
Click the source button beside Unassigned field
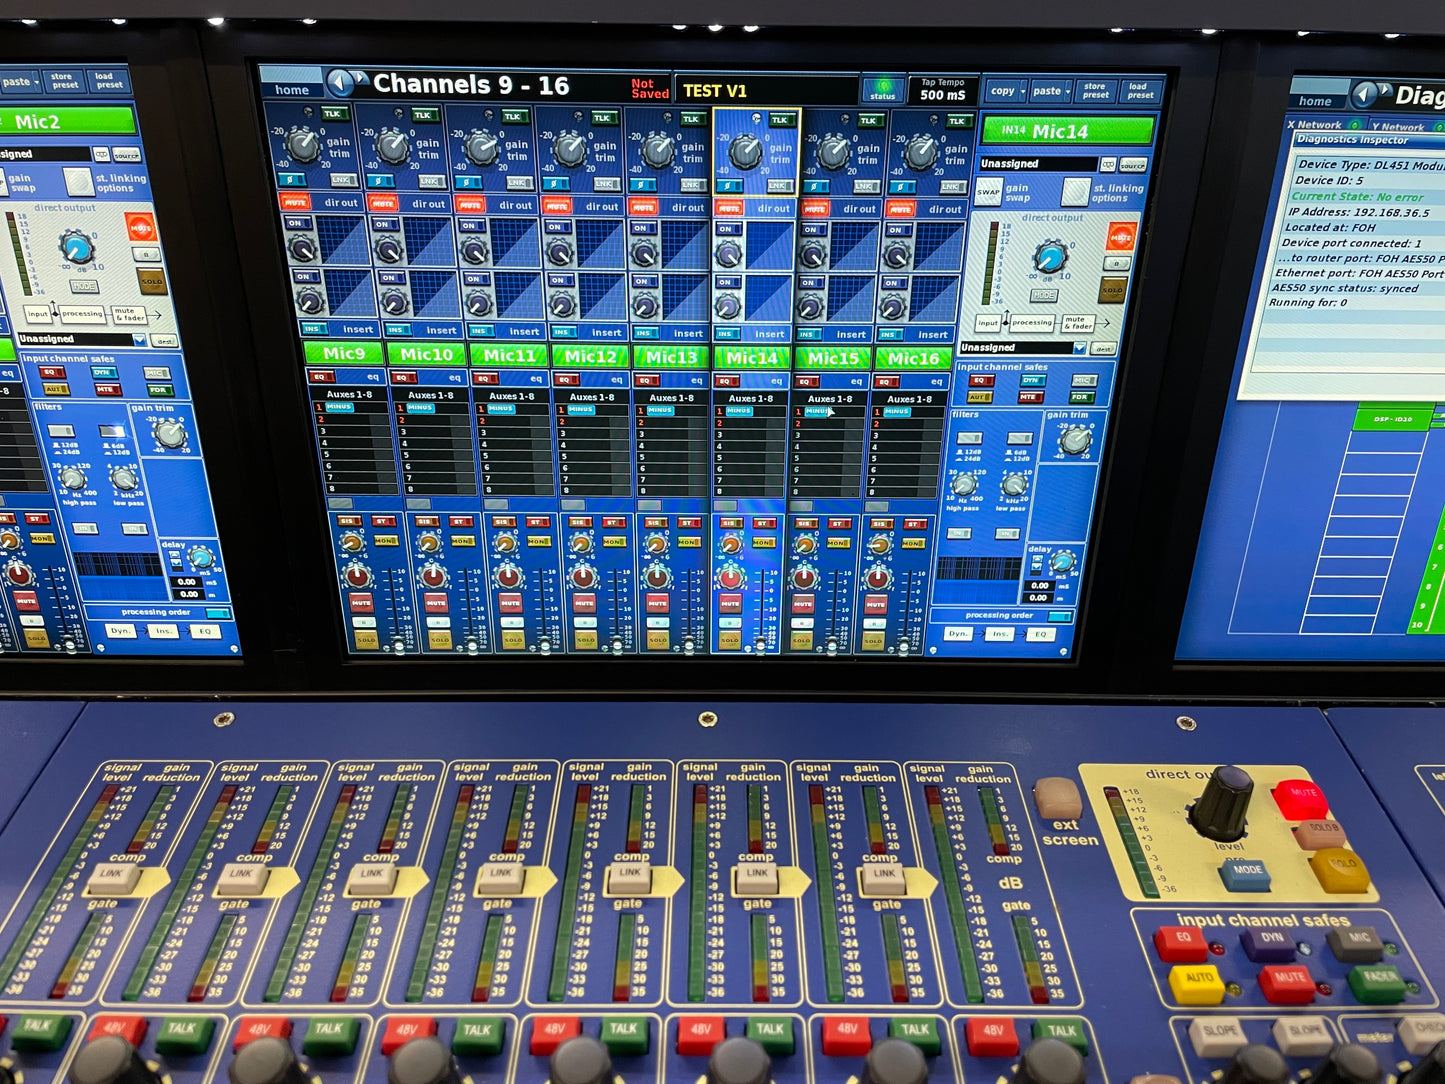click(1132, 165)
